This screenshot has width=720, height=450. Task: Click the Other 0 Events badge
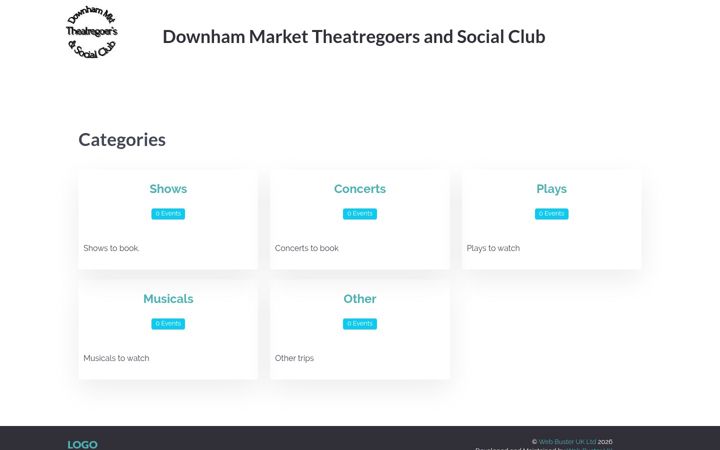coord(360,324)
